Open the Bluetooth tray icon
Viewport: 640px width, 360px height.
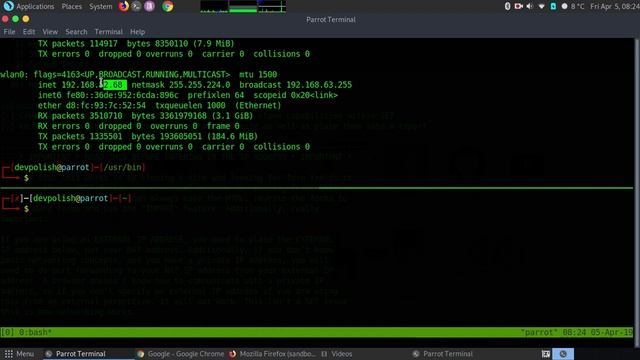(507, 6)
